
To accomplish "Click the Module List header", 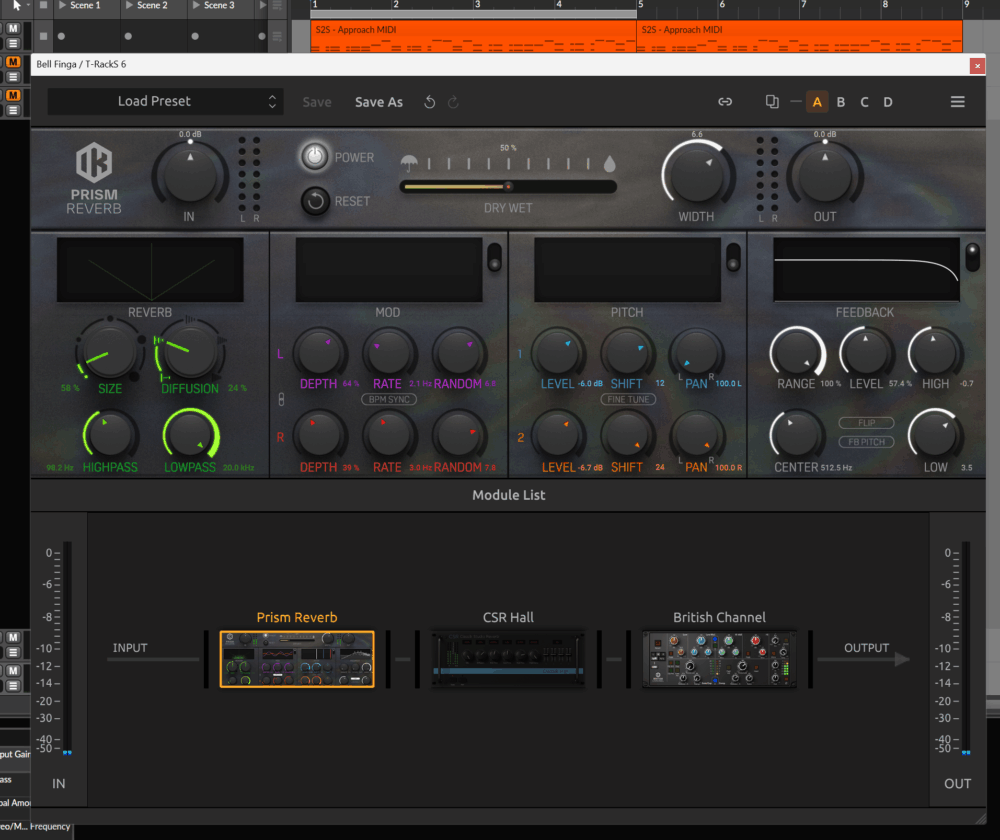I will (508, 495).
